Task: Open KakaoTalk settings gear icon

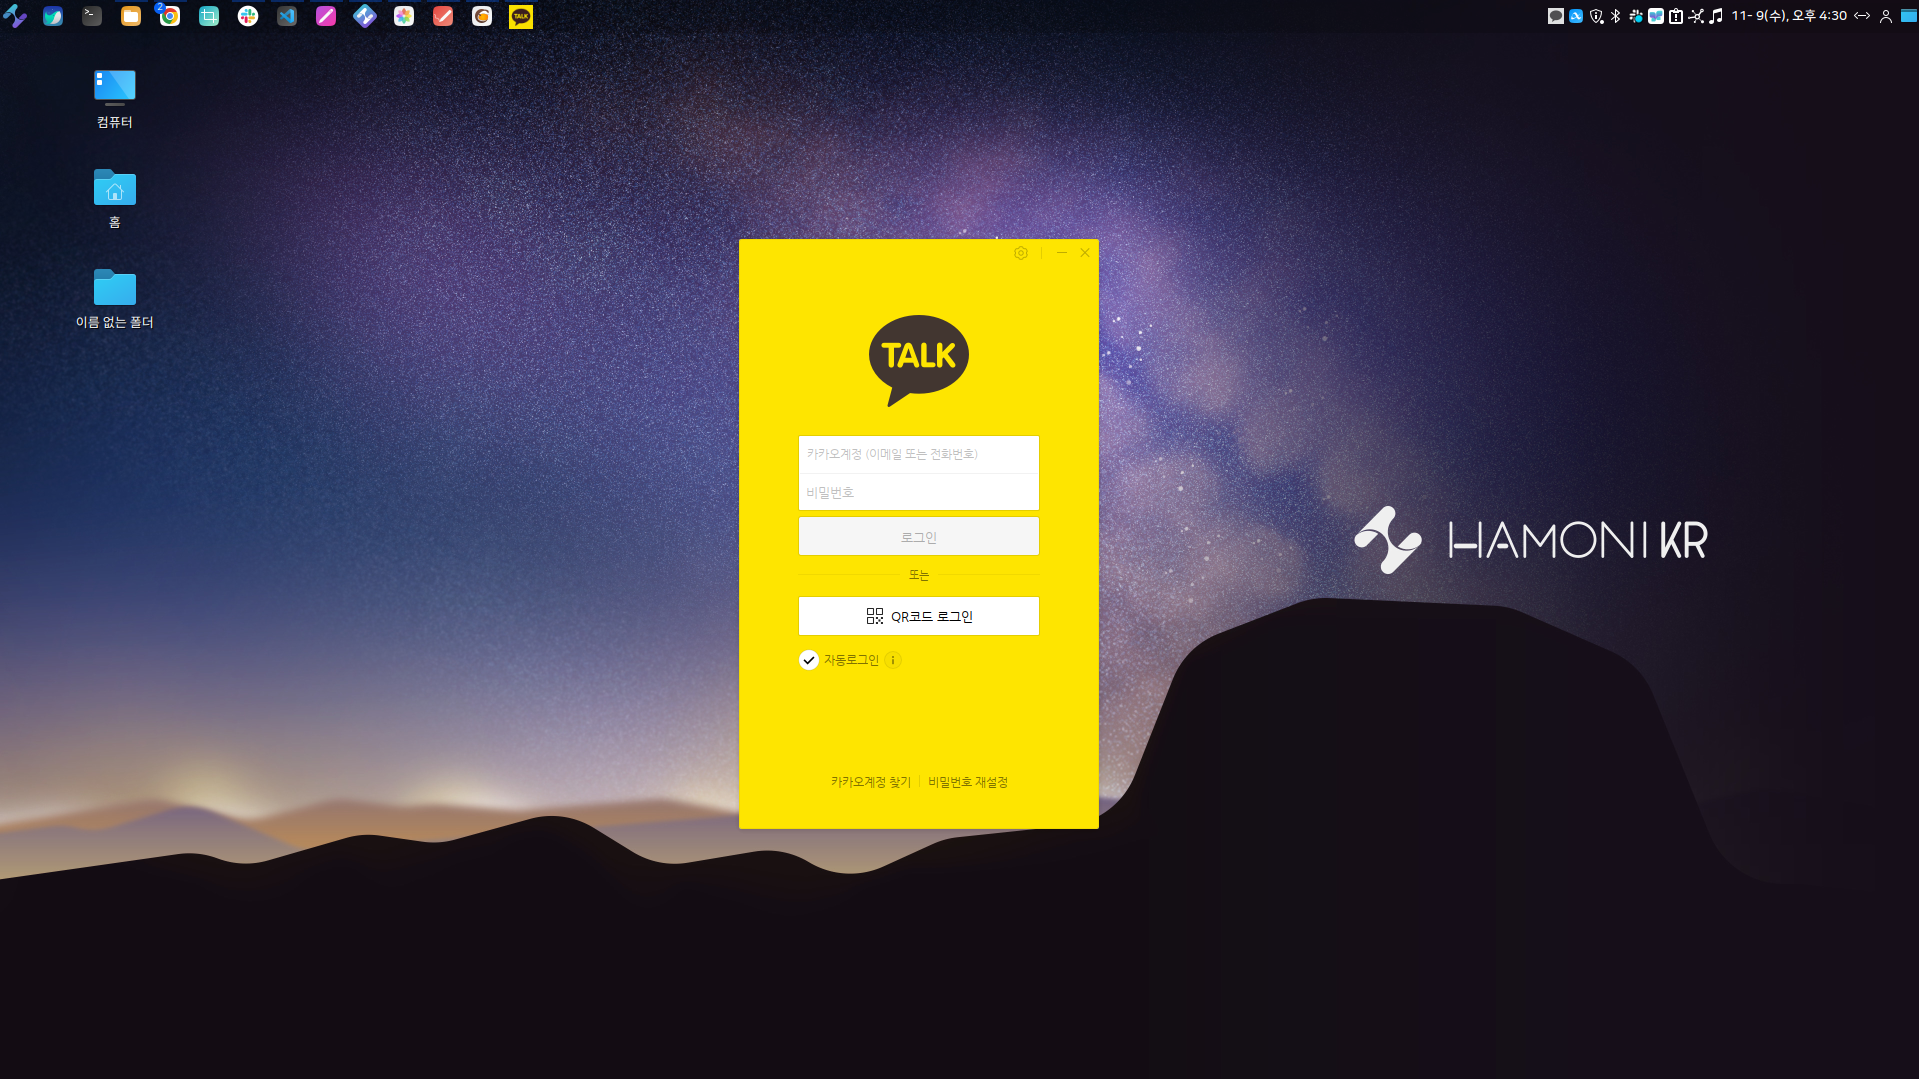Action: point(1020,253)
